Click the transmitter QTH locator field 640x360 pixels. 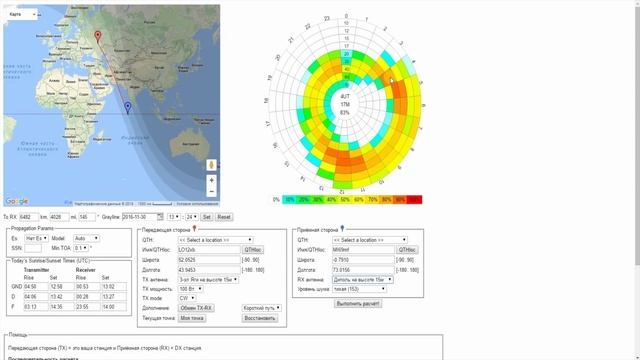pyautogui.click(x=209, y=249)
